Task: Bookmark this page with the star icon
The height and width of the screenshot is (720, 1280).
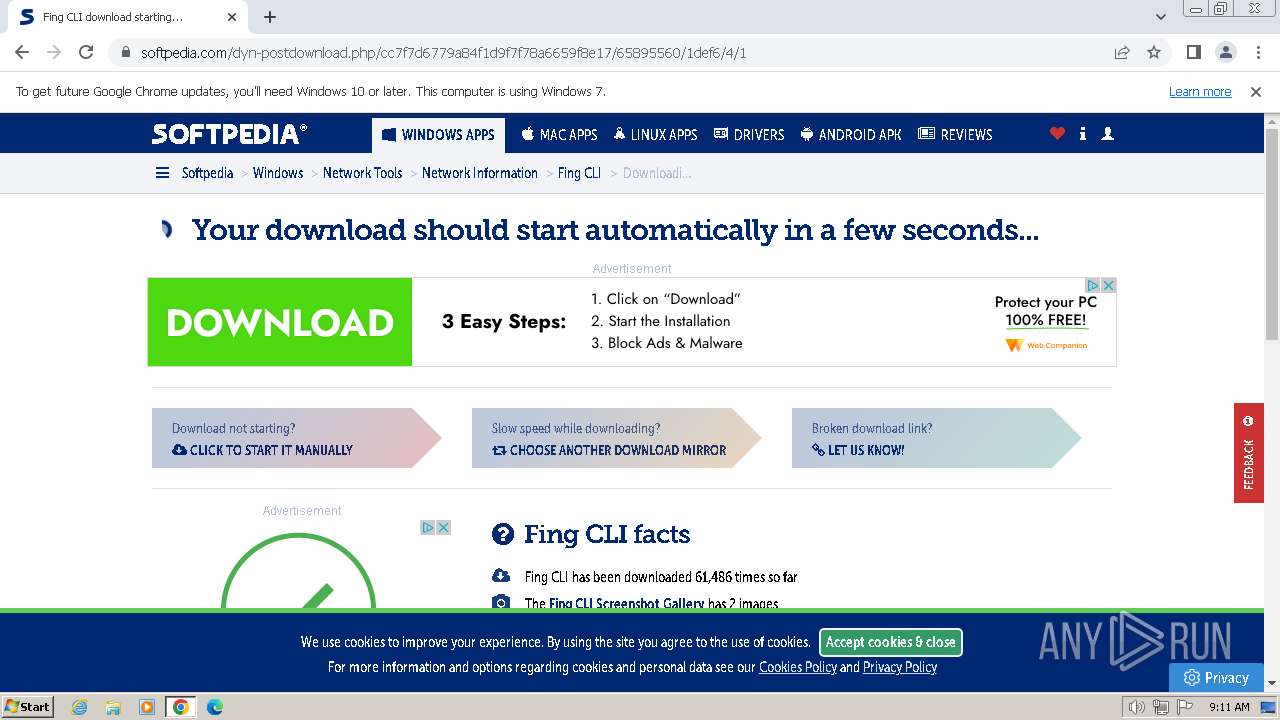Action: pos(1154,53)
